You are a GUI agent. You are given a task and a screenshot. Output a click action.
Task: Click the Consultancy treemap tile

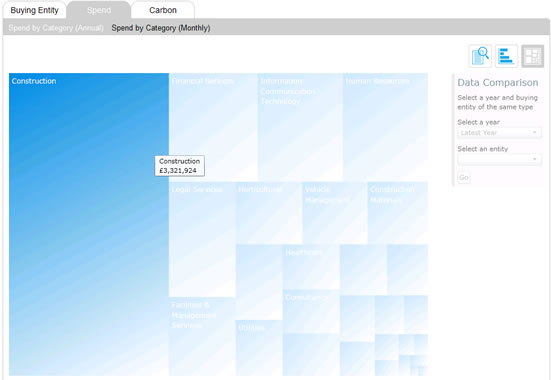pos(311,311)
